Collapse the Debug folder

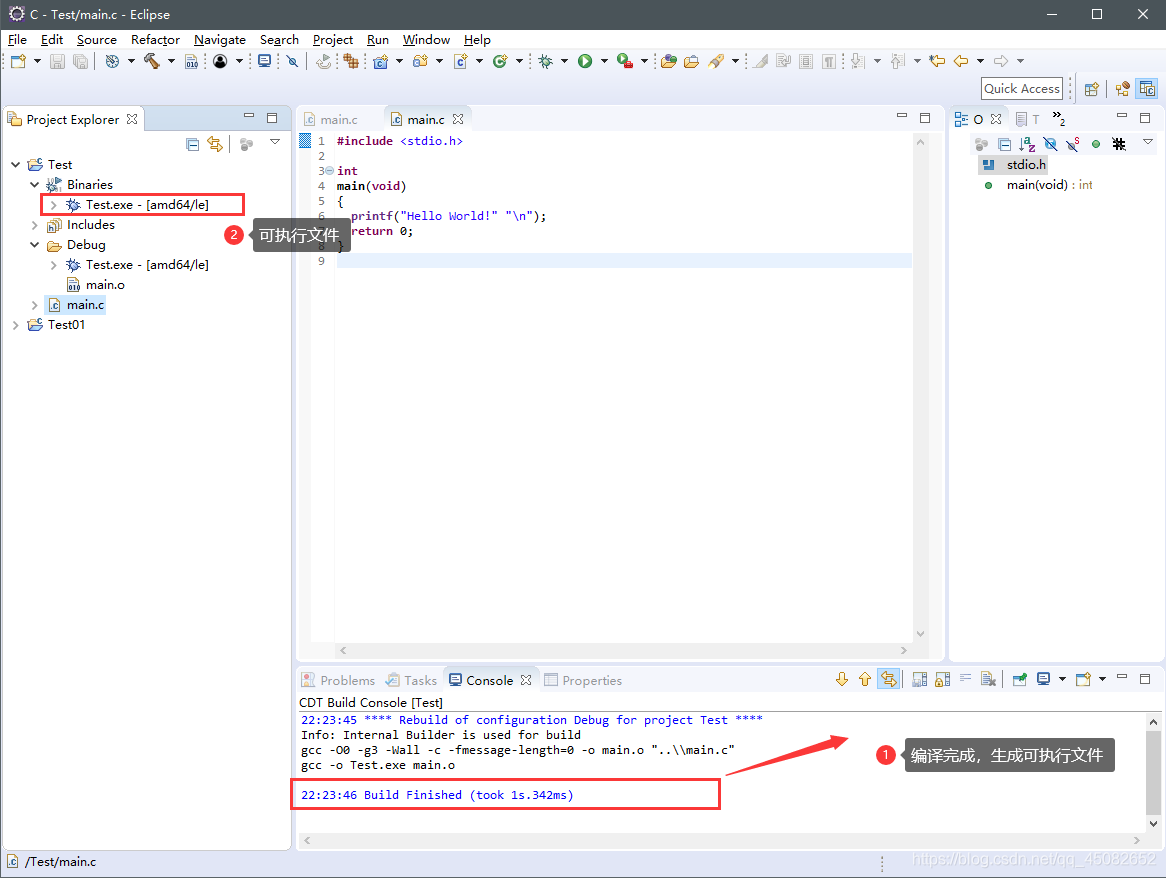pyautogui.click(x=34, y=245)
